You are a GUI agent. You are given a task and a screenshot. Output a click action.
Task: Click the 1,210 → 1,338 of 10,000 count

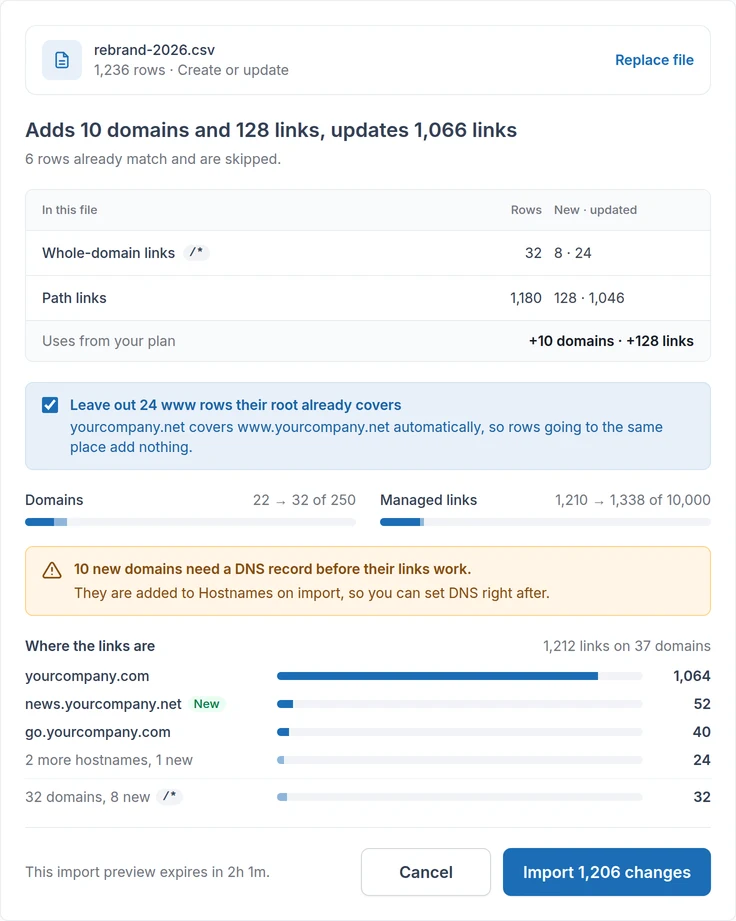(x=633, y=500)
